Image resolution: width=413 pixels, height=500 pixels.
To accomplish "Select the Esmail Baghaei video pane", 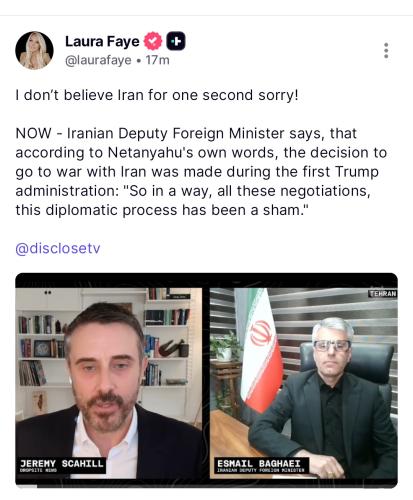I will click(x=304, y=383).
